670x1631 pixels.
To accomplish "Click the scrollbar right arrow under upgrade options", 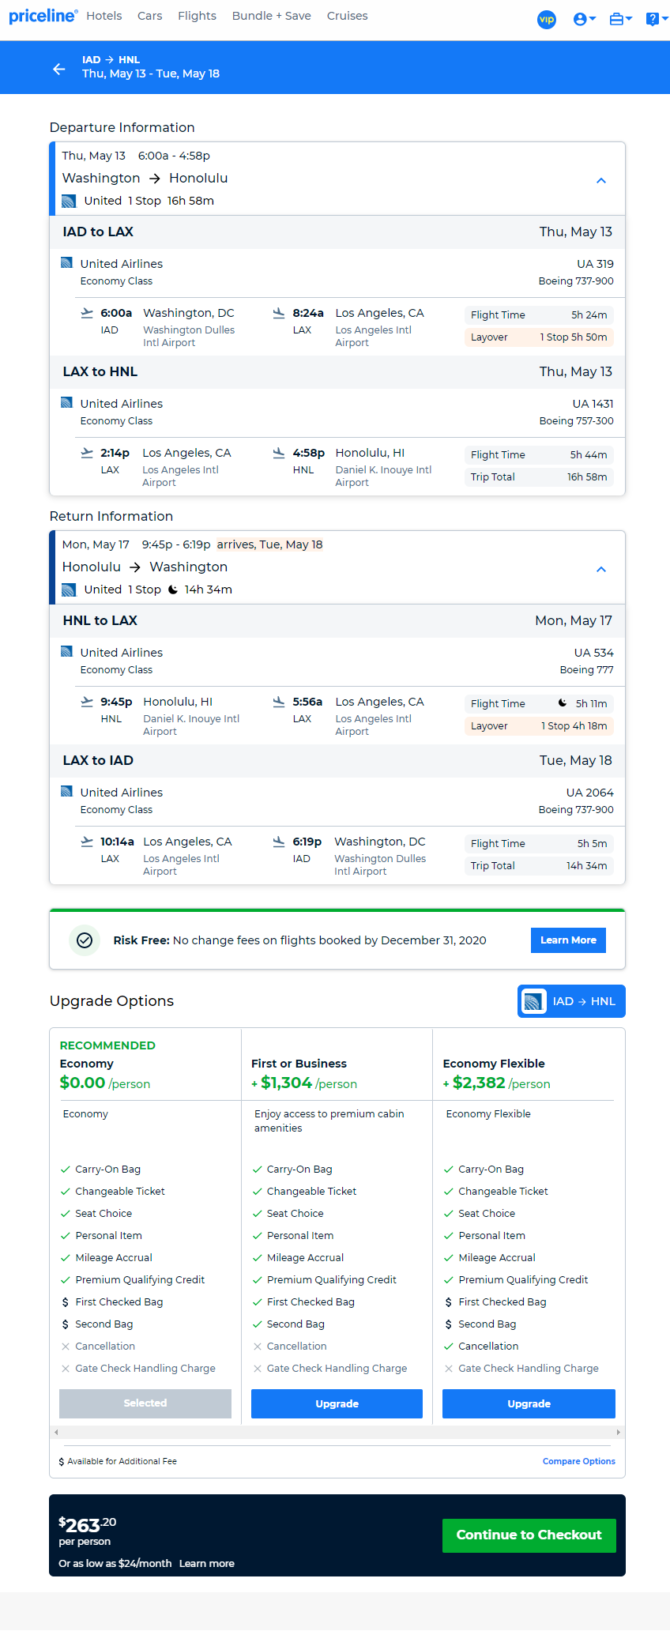I will tap(618, 1432).
